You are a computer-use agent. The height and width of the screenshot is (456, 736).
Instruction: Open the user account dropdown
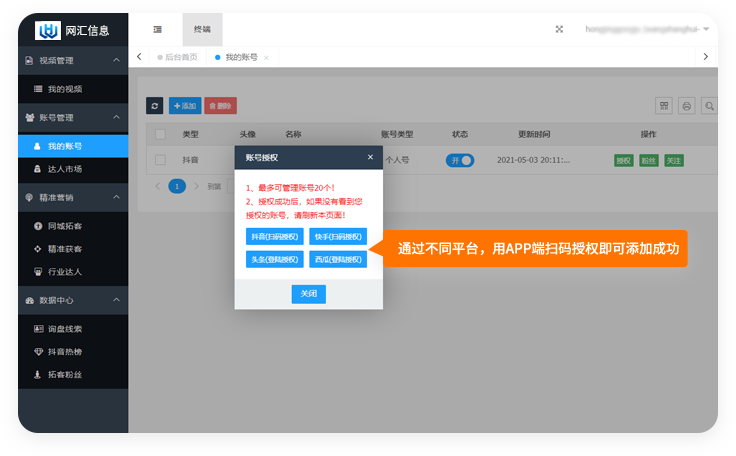point(647,29)
